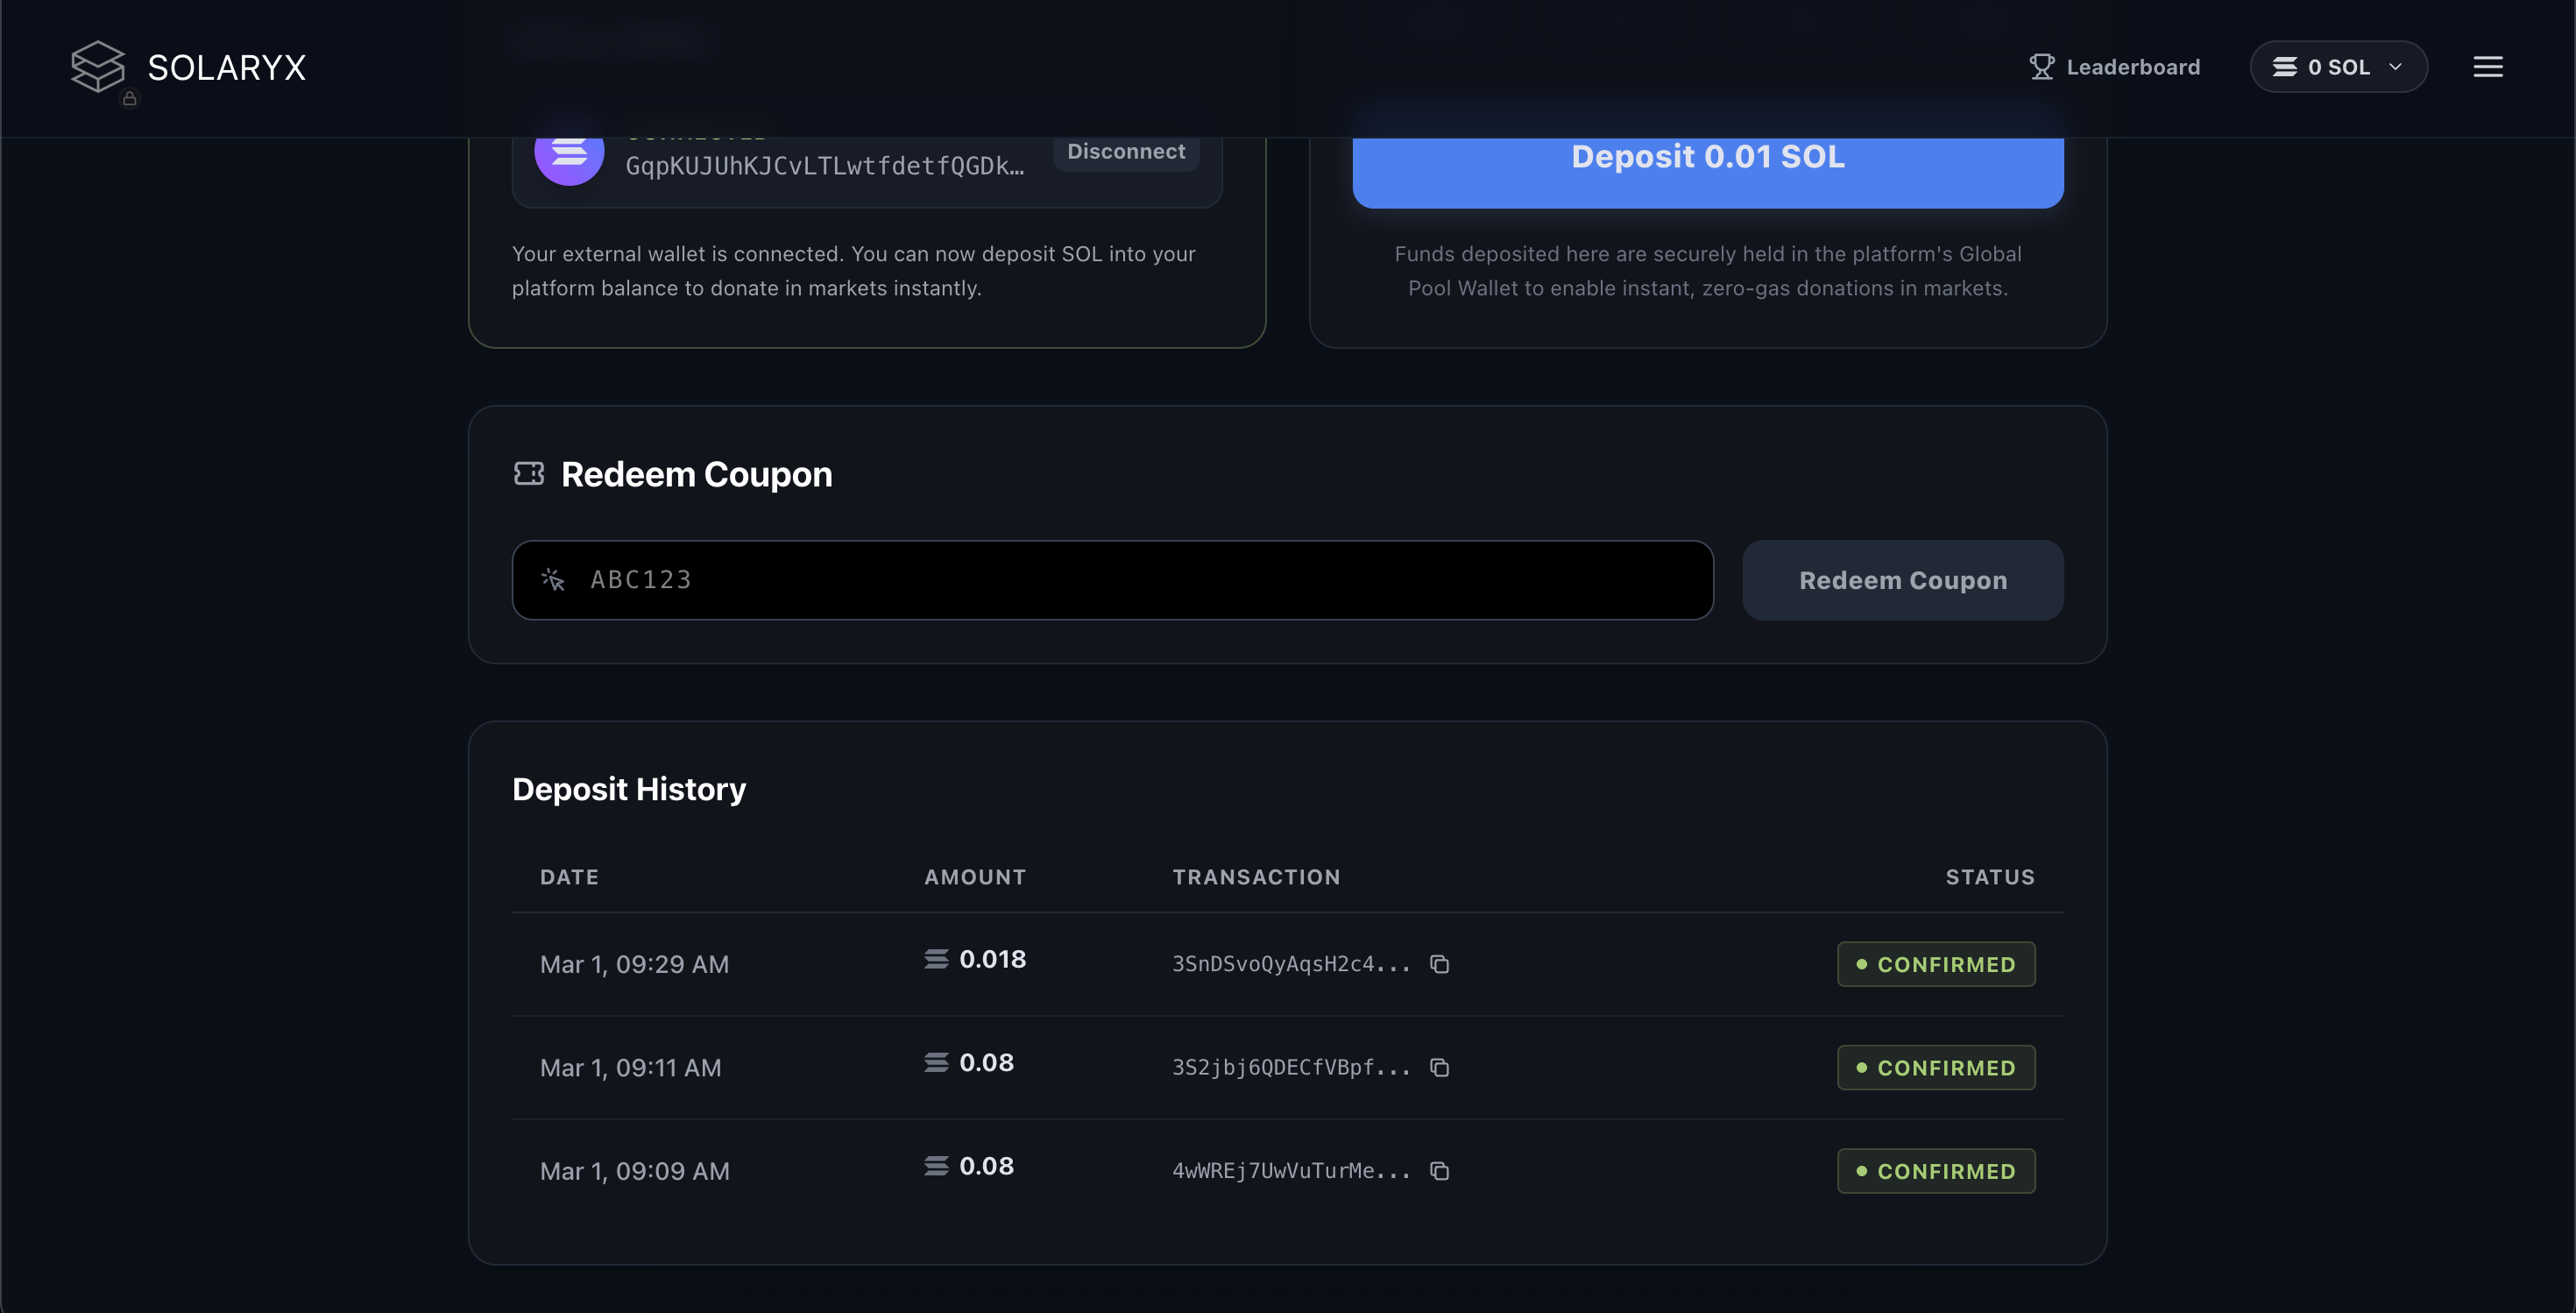Viewport: 2576px width, 1313px height.
Task: Click the 3SnDSvoQyAqsH2c4 transaction link
Action: coord(1290,964)
